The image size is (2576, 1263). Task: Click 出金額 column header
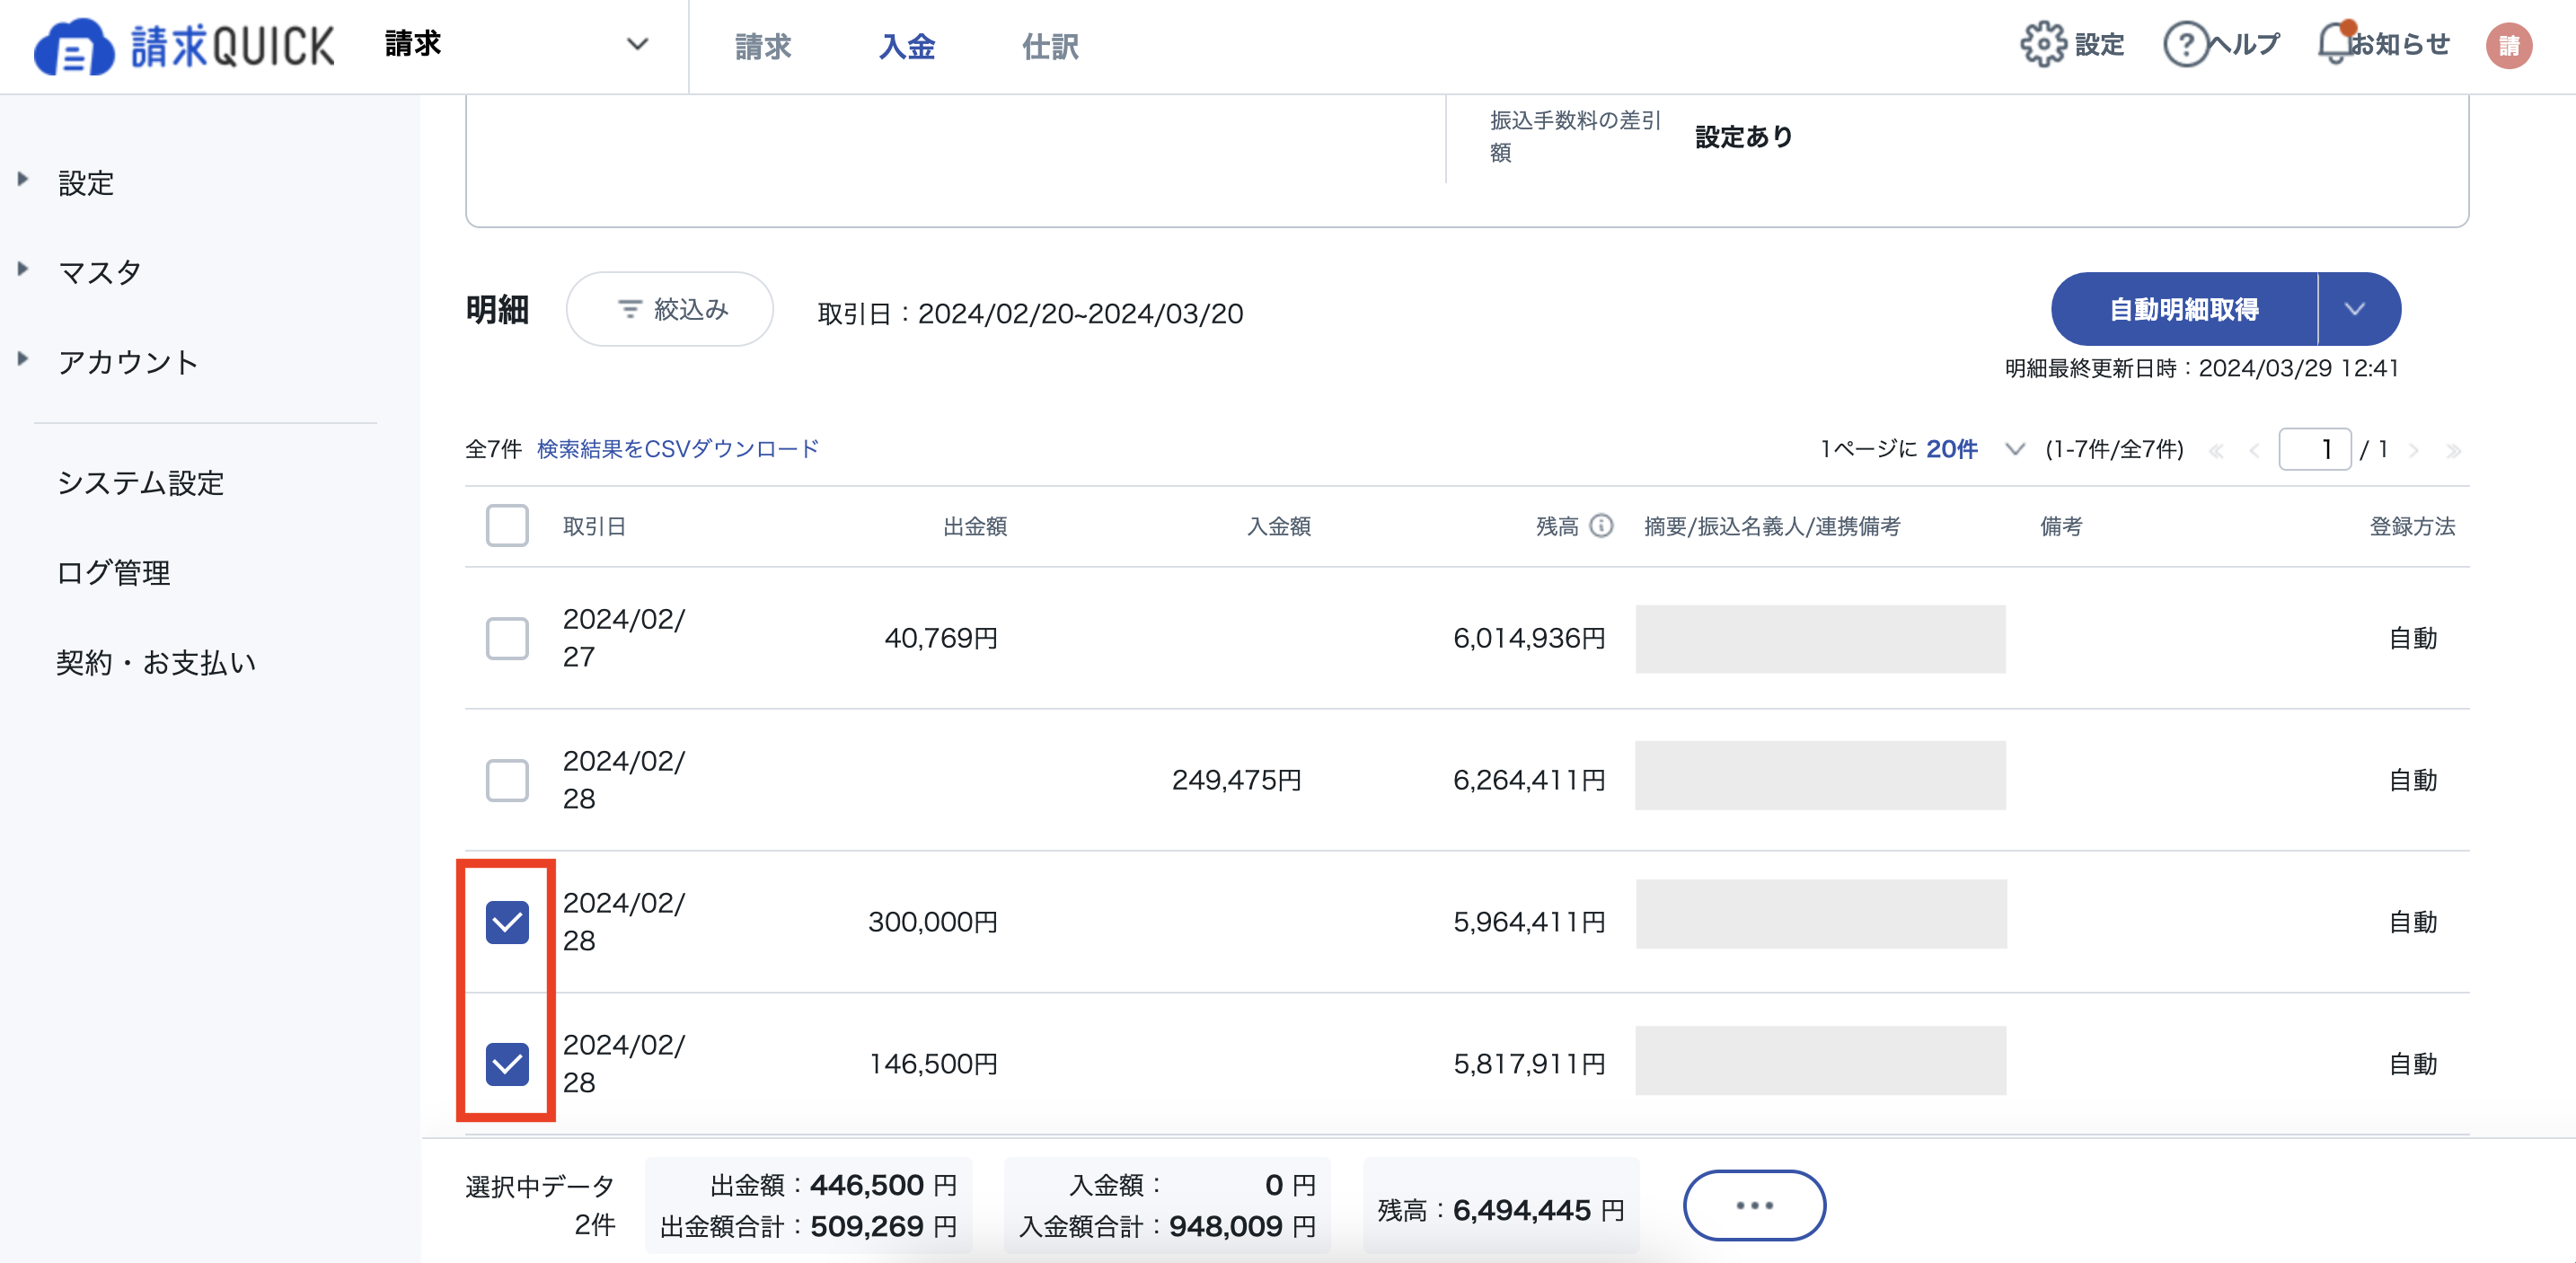(x=975, y=526)
